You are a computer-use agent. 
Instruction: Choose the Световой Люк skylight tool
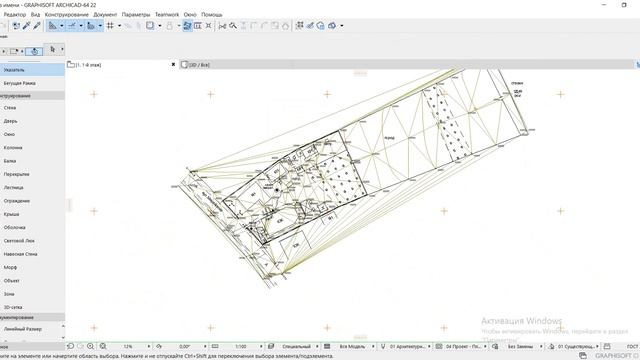click(32, 241)
